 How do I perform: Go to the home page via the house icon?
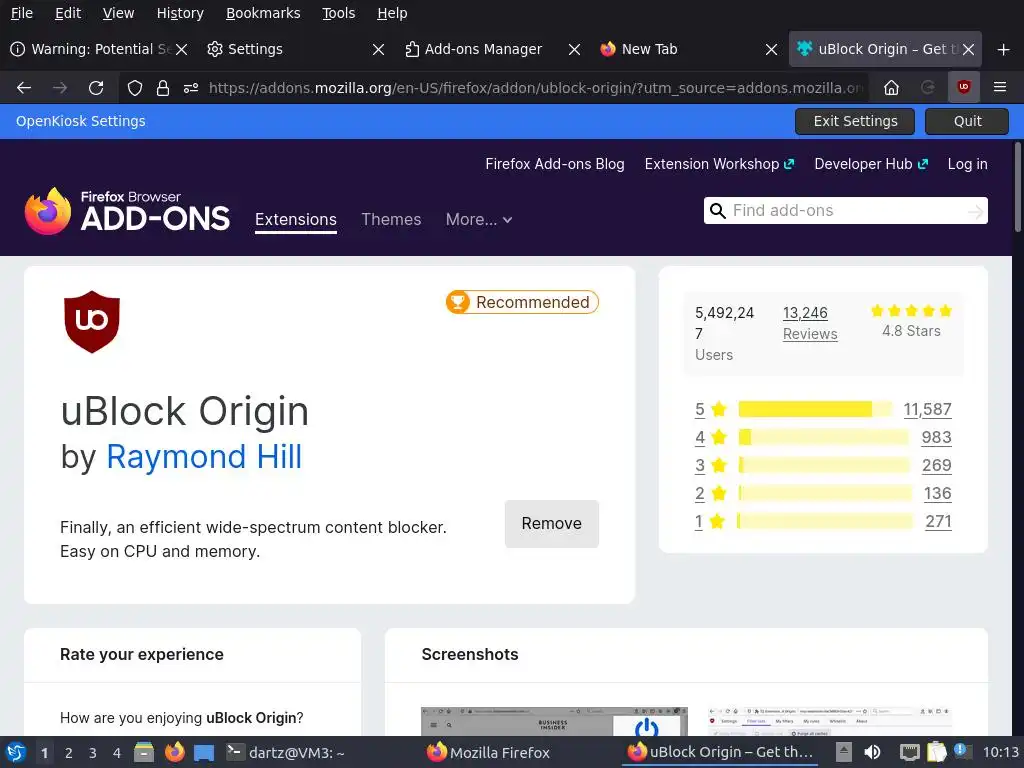click(891, 88)
